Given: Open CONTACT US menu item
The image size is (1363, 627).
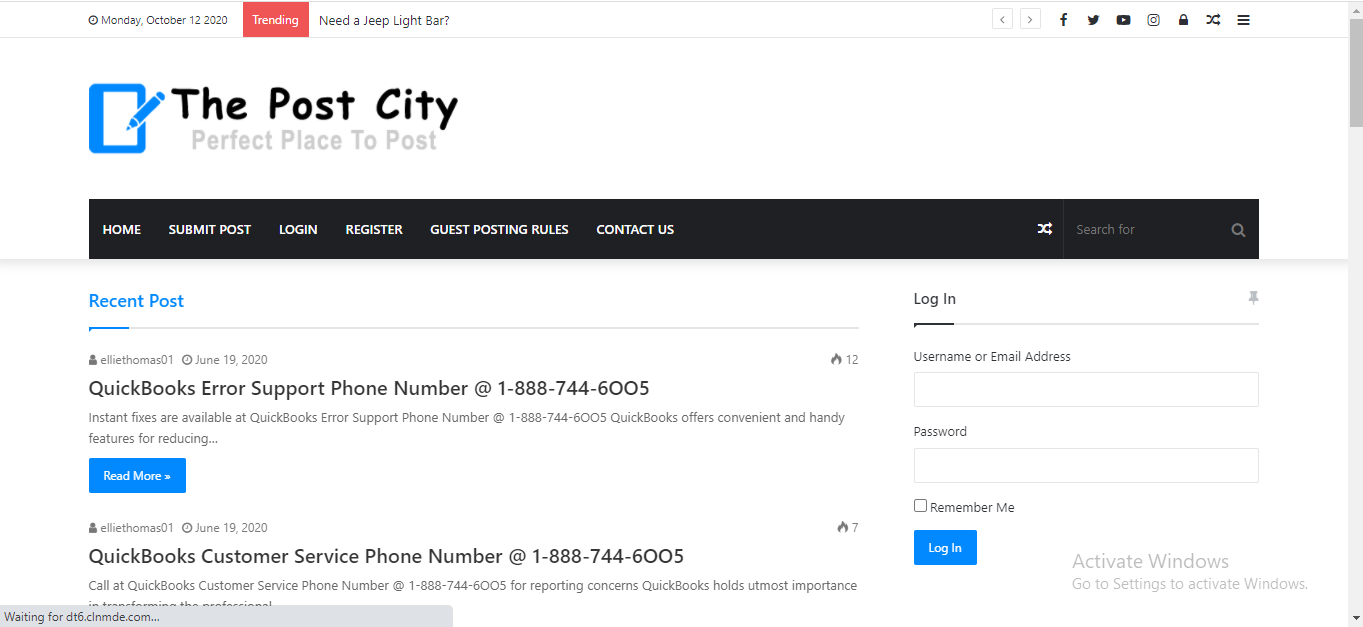Looking at the screenshot, I should 635,229.
